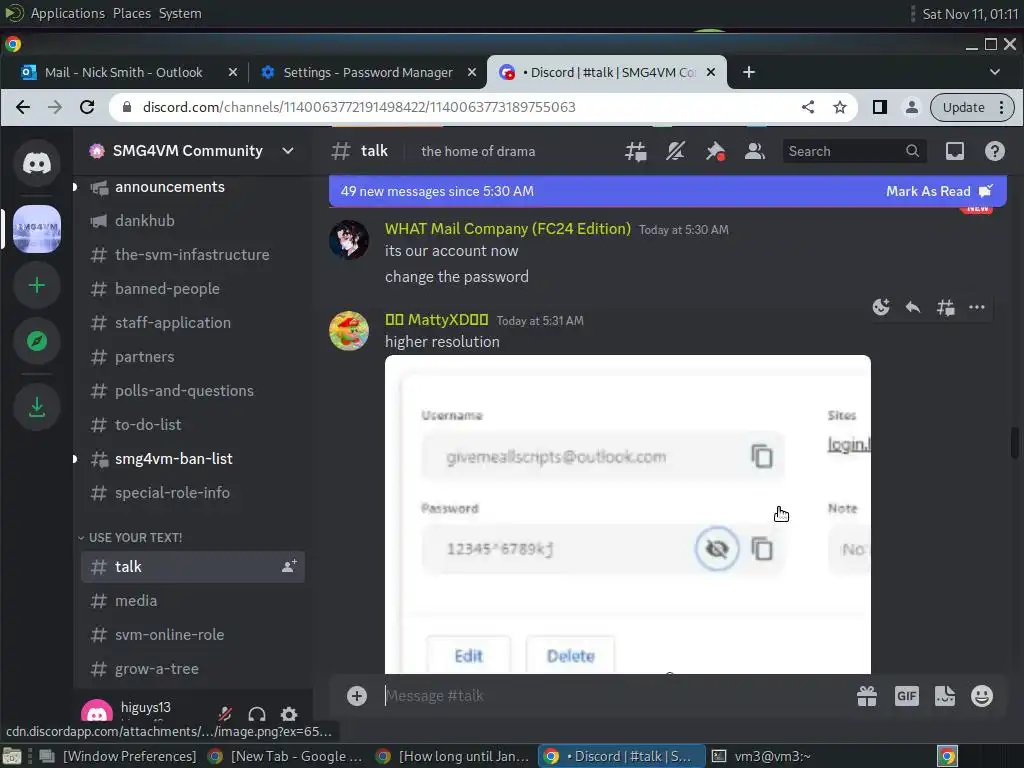This screenshot has width=1024, height=768.
Task: Open System menu in top panel
Action: (180, 13)
